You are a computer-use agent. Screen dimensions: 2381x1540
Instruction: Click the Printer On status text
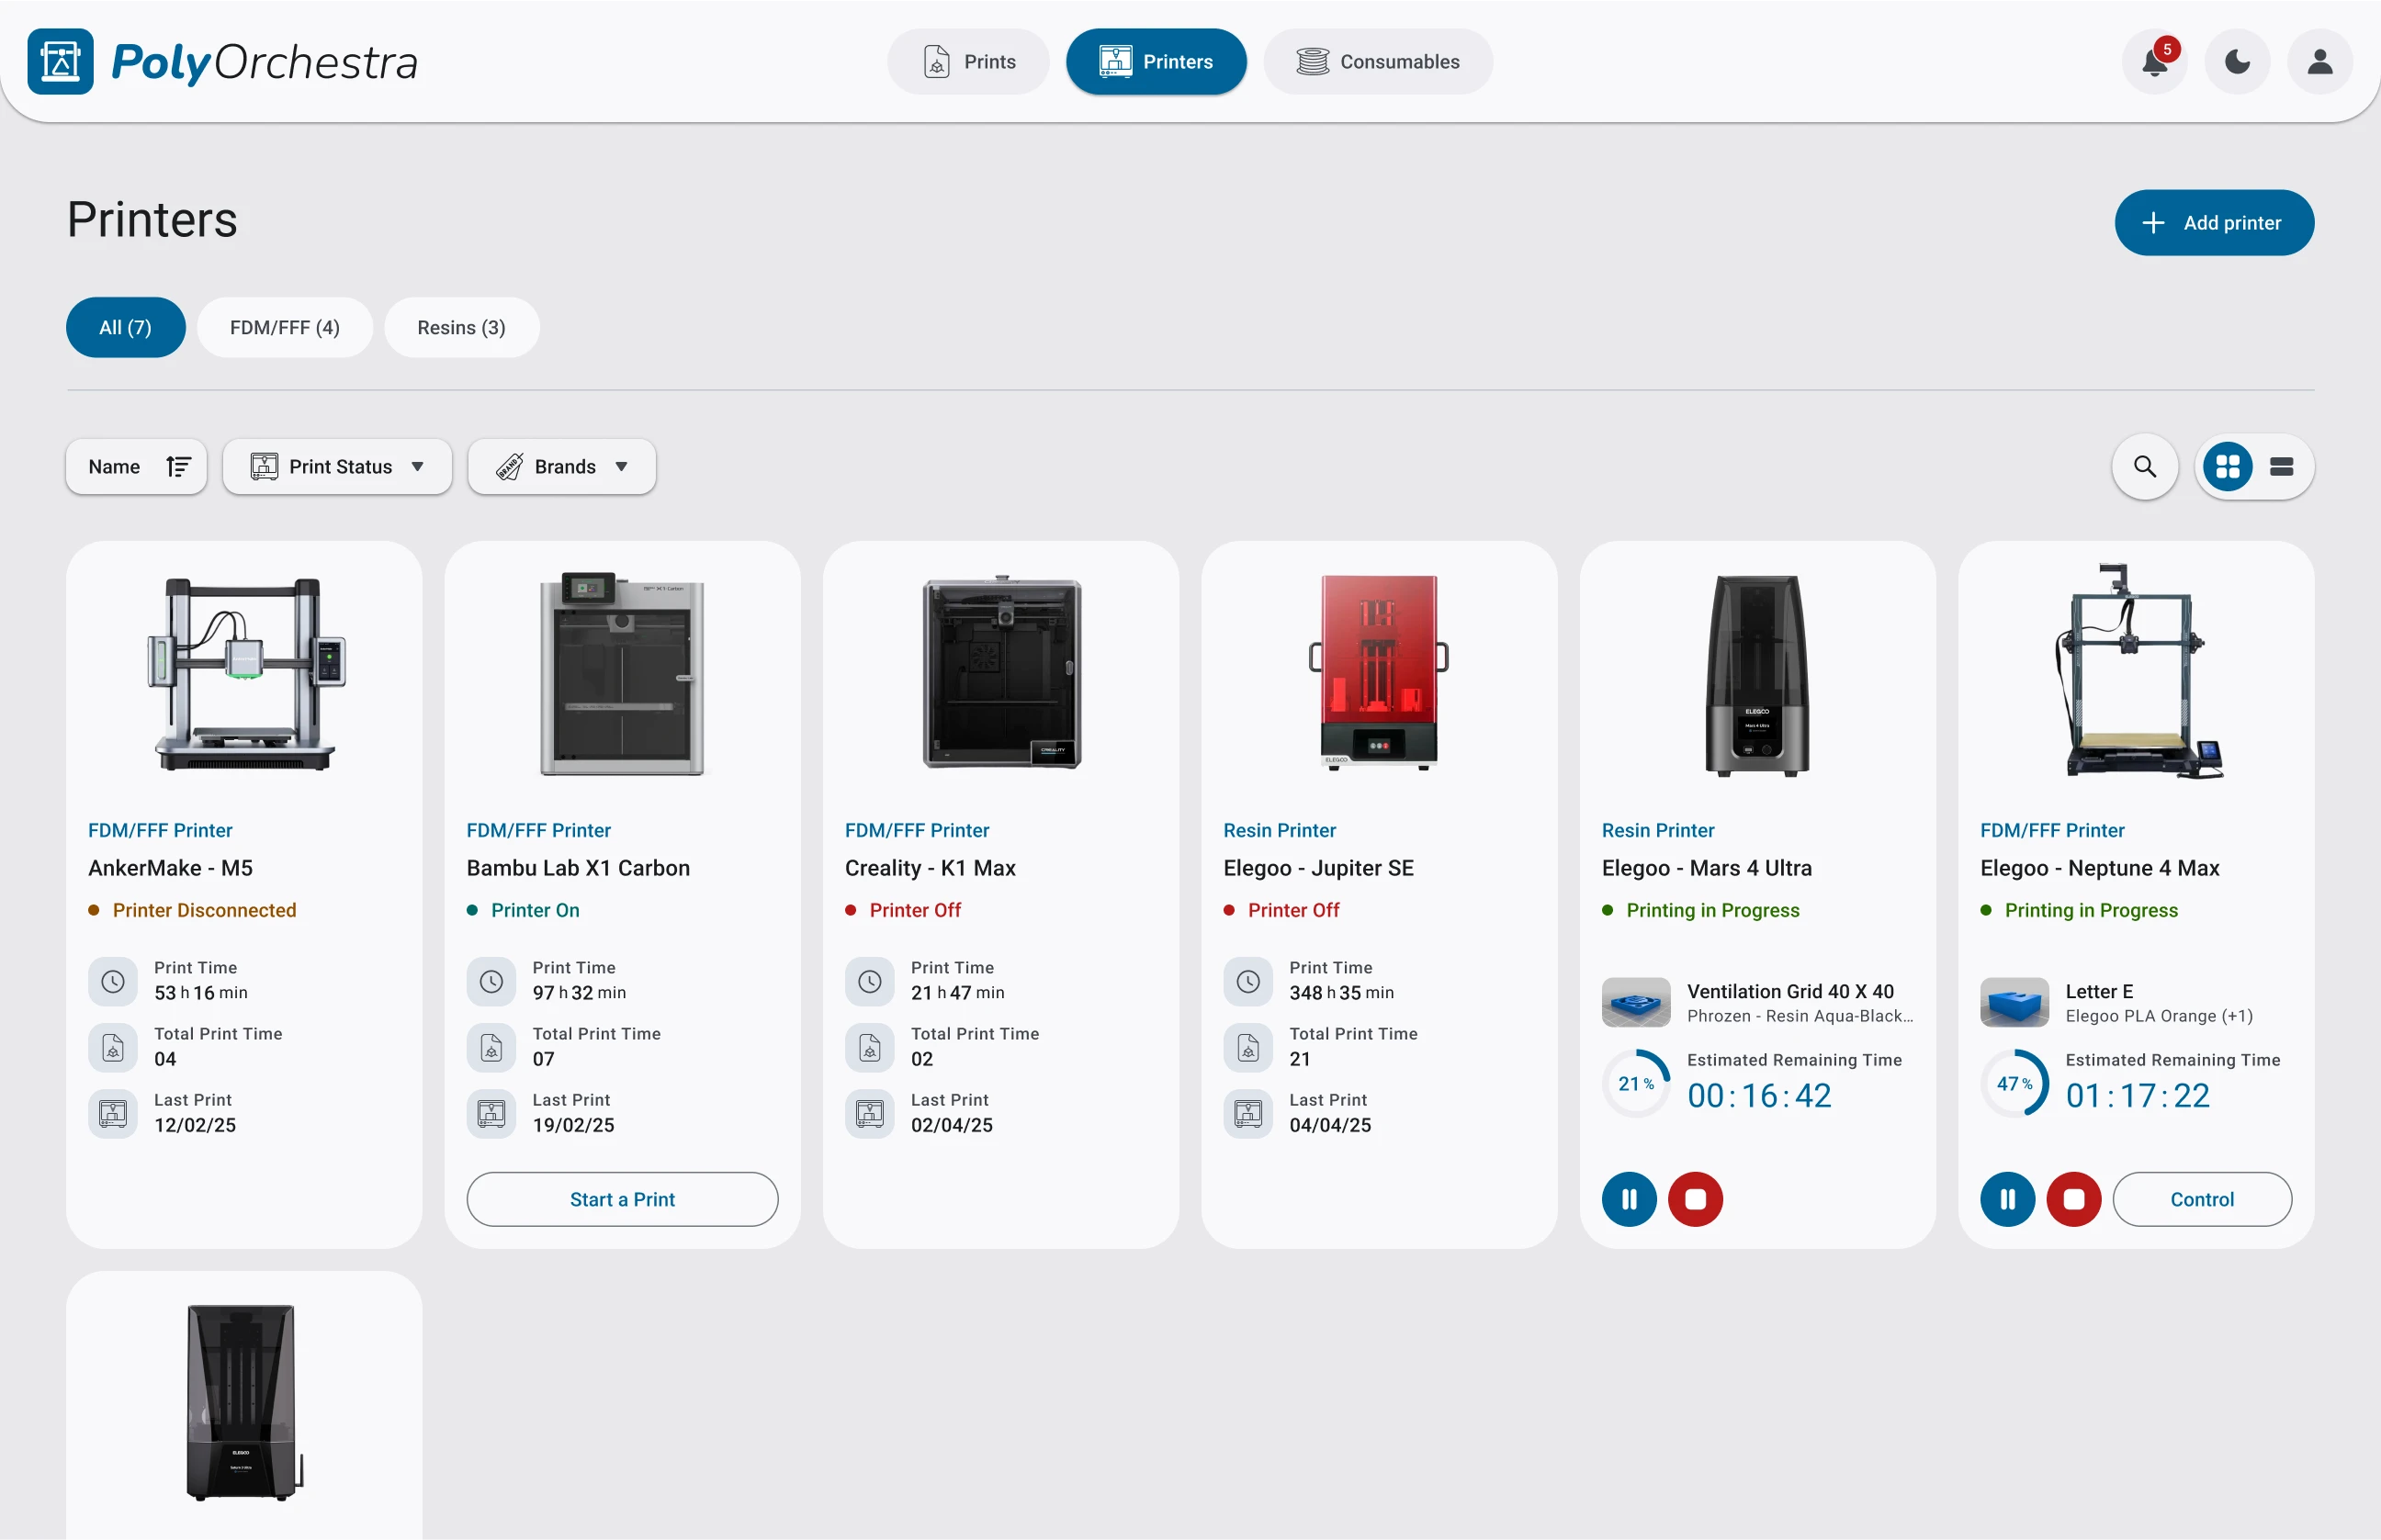[x=535, y=910]
